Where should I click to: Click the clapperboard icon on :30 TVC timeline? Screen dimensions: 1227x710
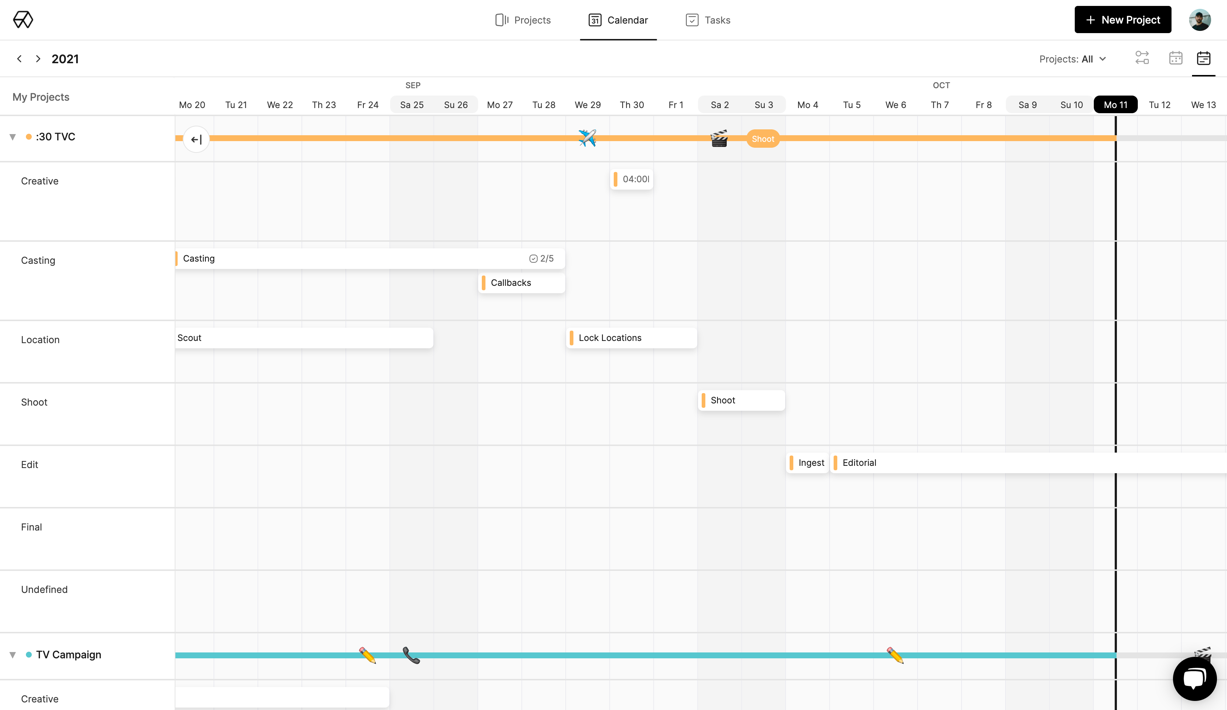pyautogui.click(x=719, y=138)
